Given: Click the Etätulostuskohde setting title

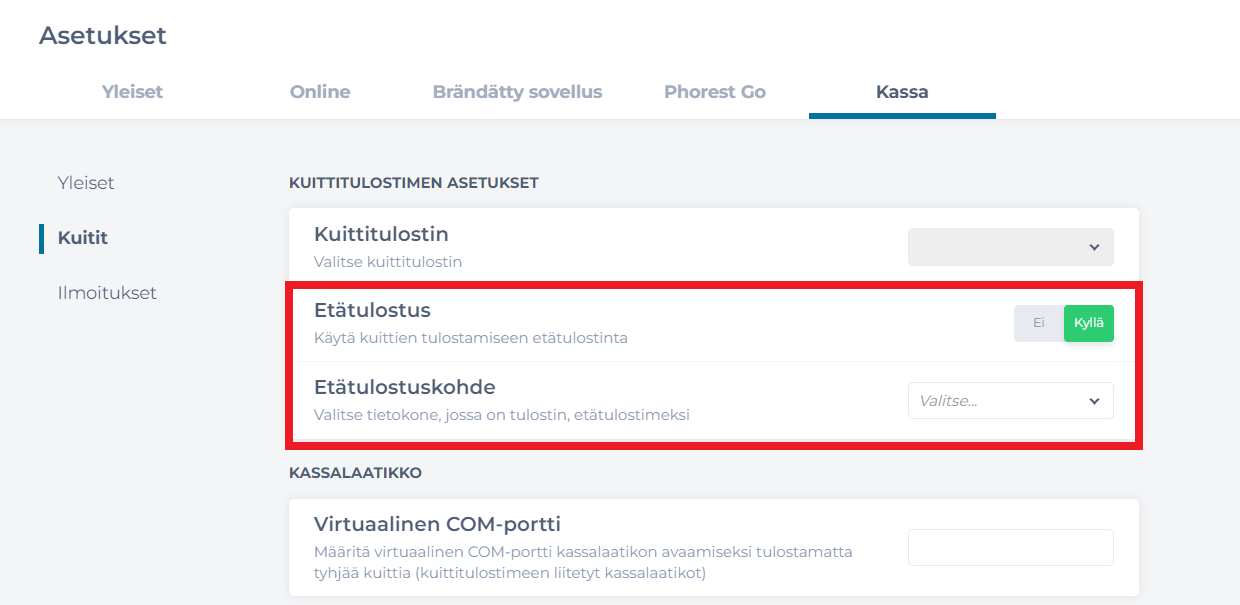Looking at the screenshot, I should (x=404, y=387).
